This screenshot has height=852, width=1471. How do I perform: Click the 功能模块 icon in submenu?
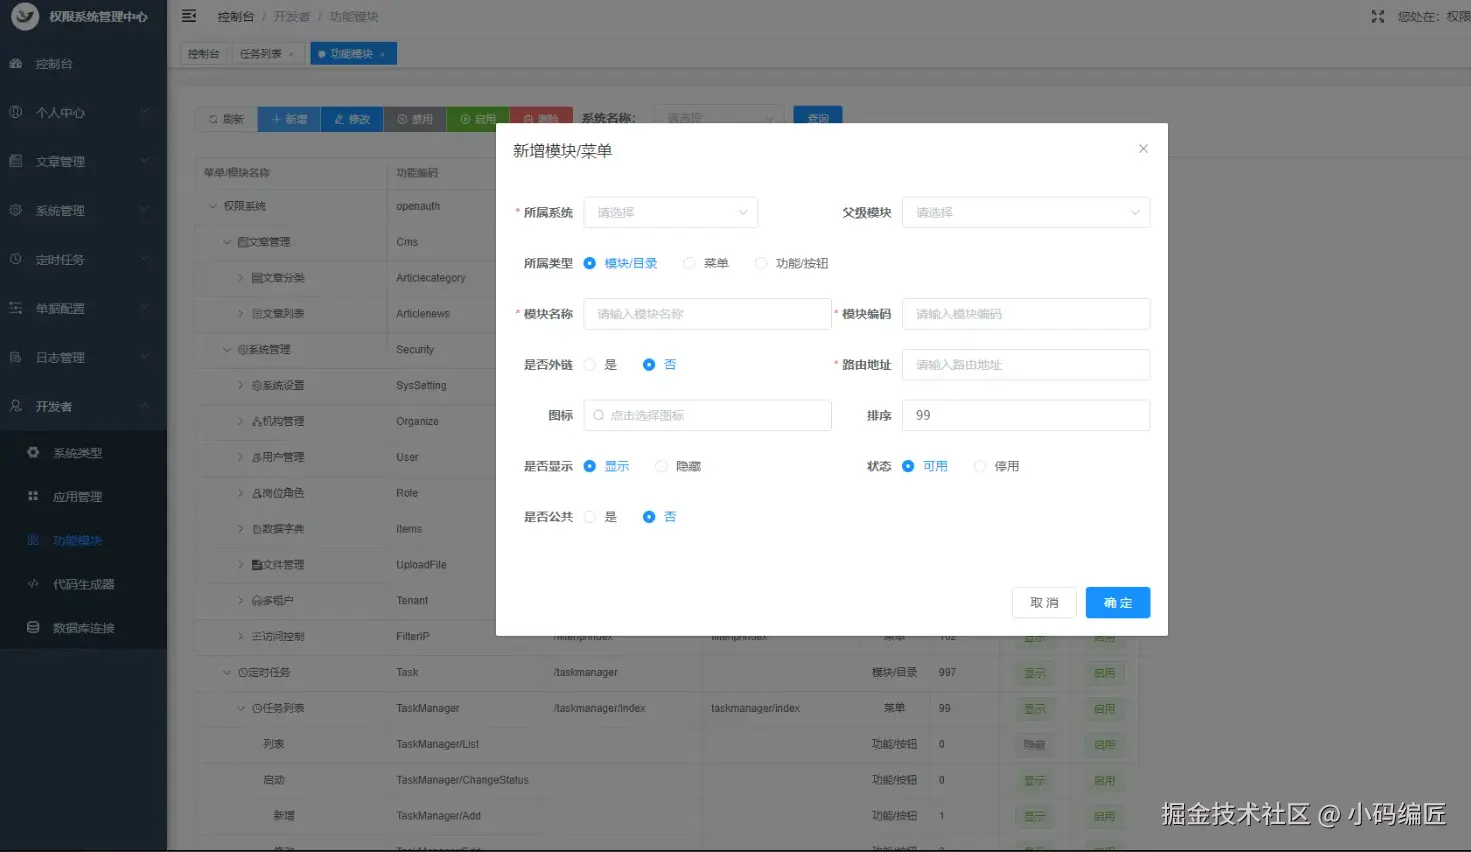coord(33,540)
